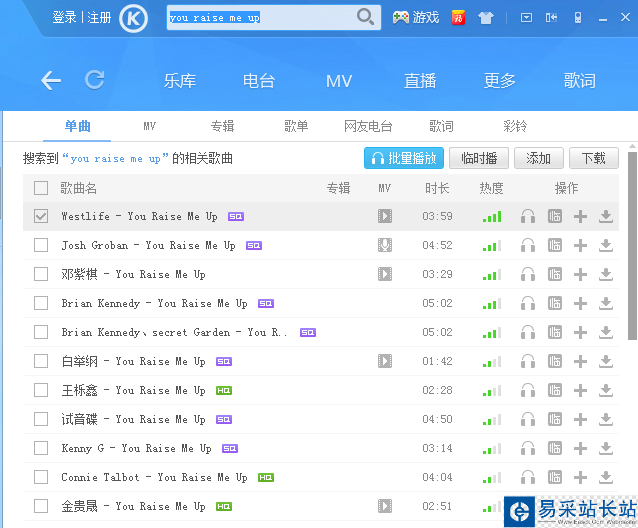Screen dimensions: 638x528
Task: Check the Josh Groban song checkbox
Action: 41,245
